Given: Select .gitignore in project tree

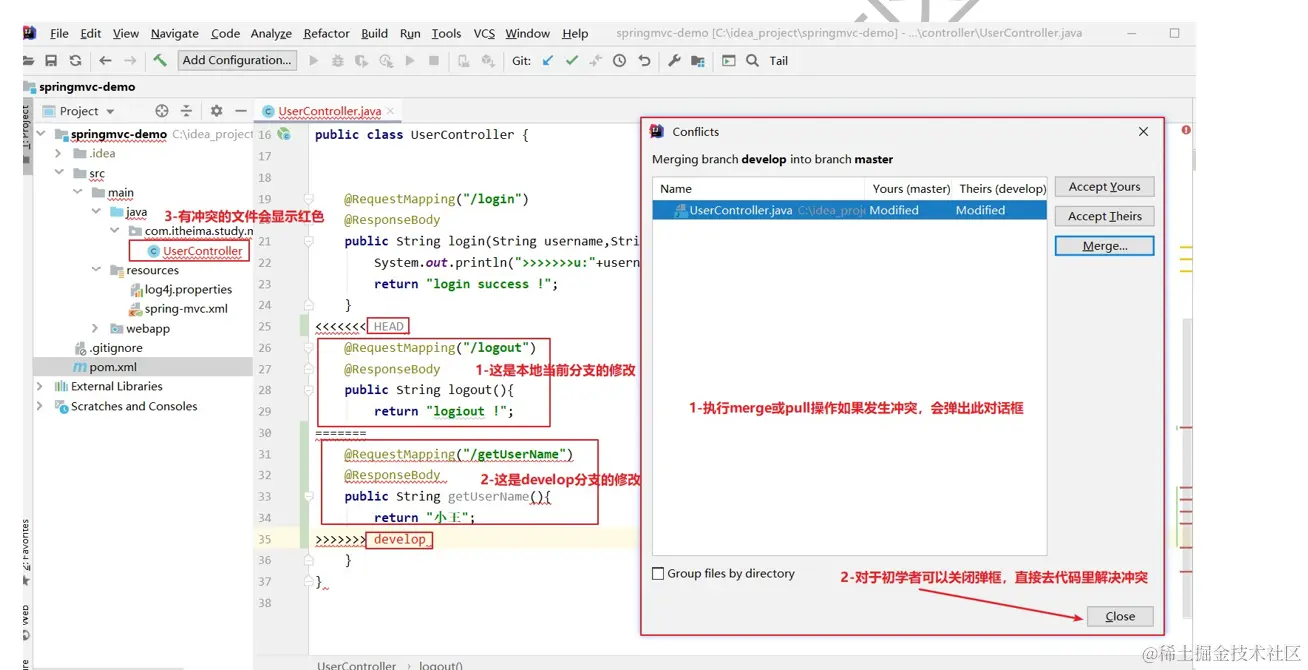Looking at the screenshot, I should (x=116, y=348).
